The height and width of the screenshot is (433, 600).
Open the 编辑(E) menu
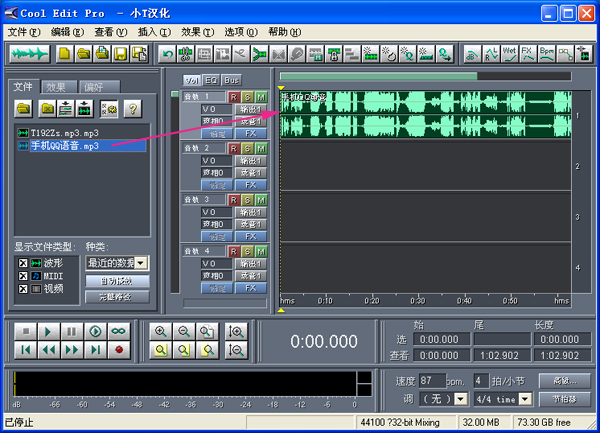coord(67,32)
